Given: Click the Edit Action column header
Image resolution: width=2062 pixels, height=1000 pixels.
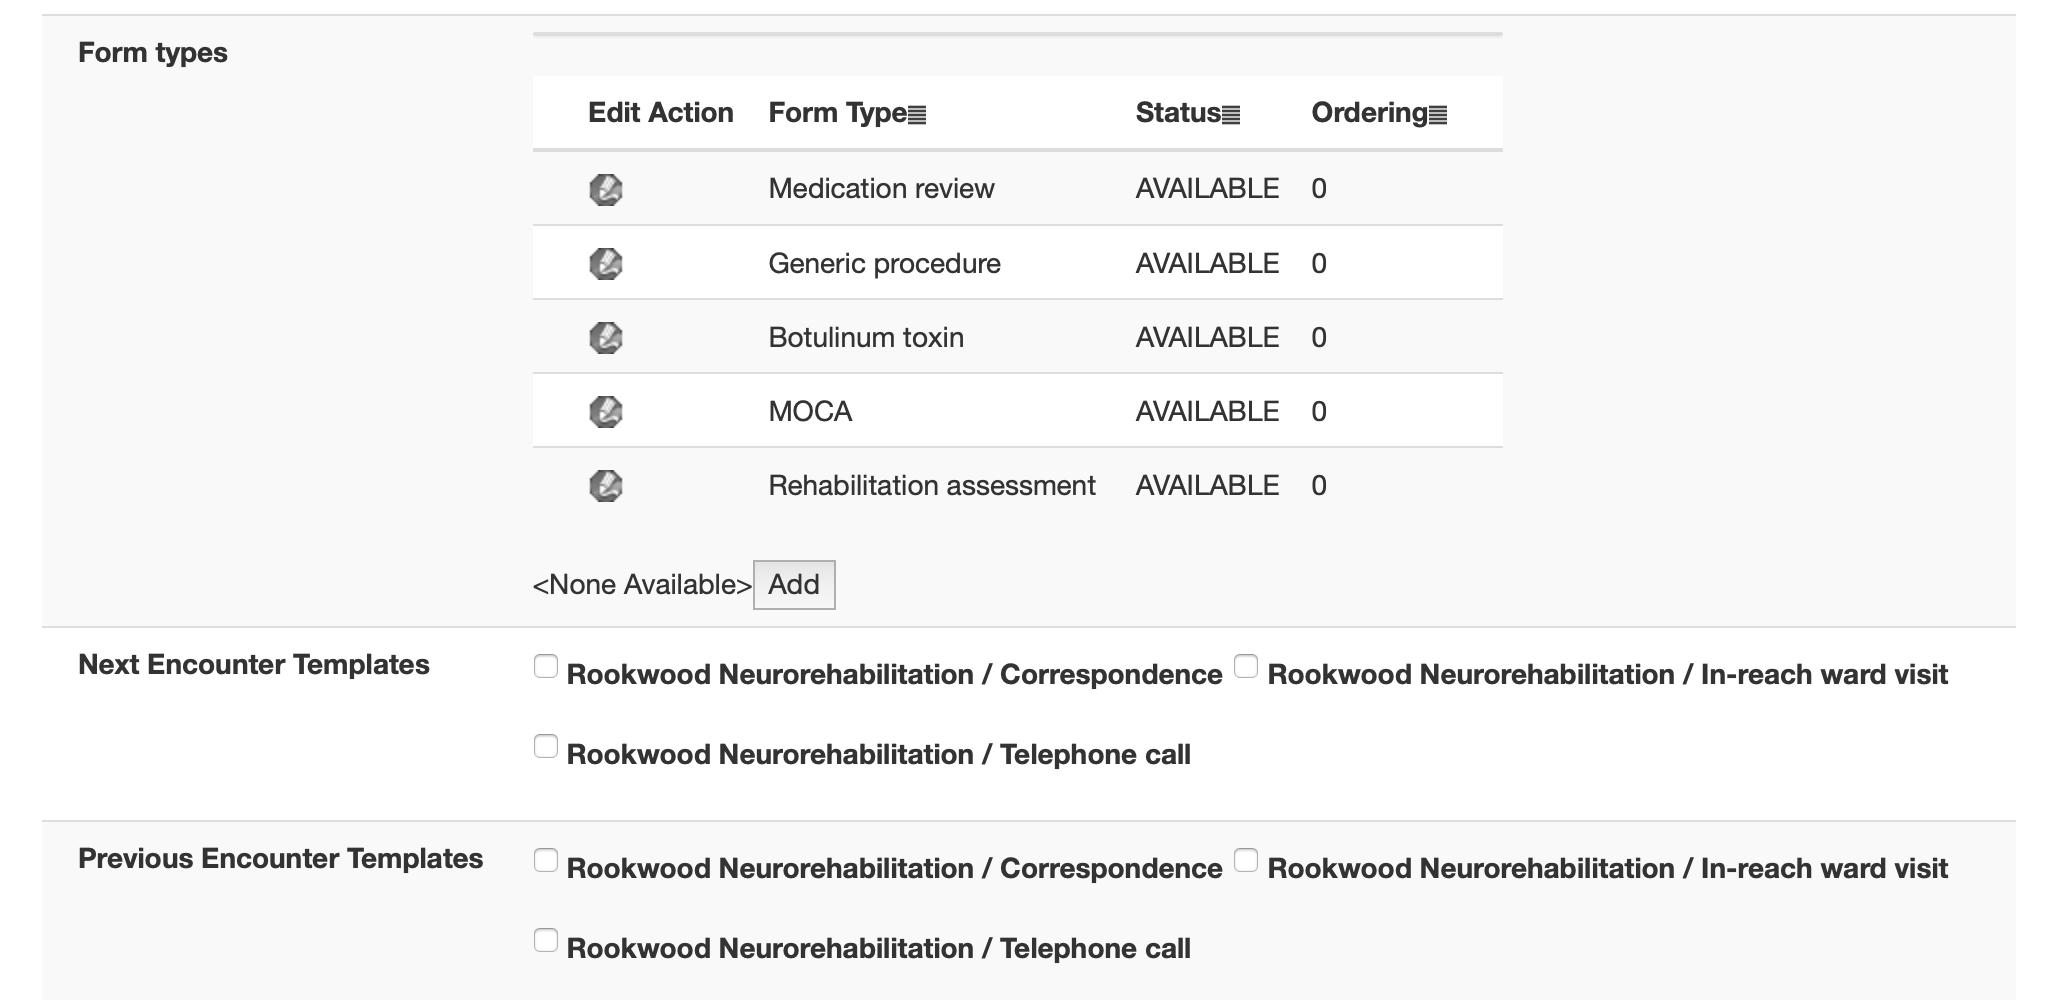Looking at the screenshot, I should tap(659, 112).
